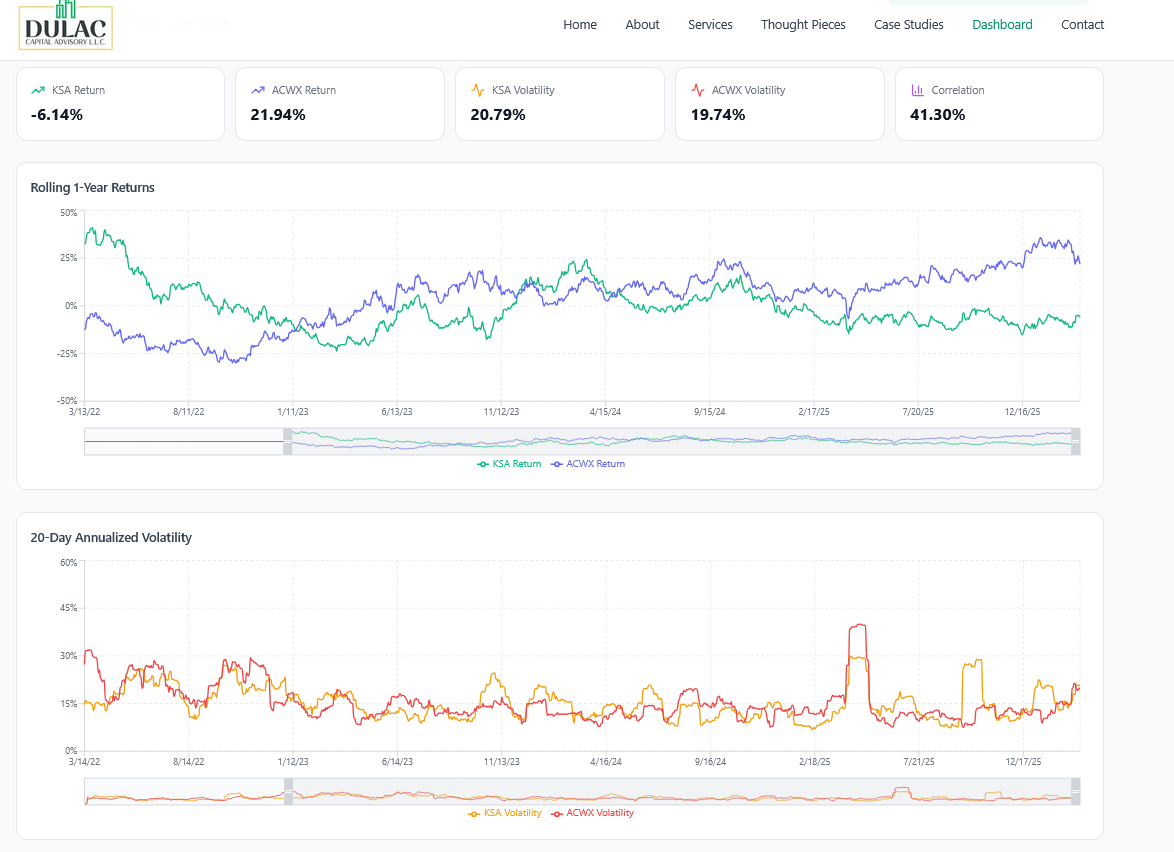Screen dimensions: 1174x852
Task: Click the KSA Return legend marker
Action: (x=481, y=463)
